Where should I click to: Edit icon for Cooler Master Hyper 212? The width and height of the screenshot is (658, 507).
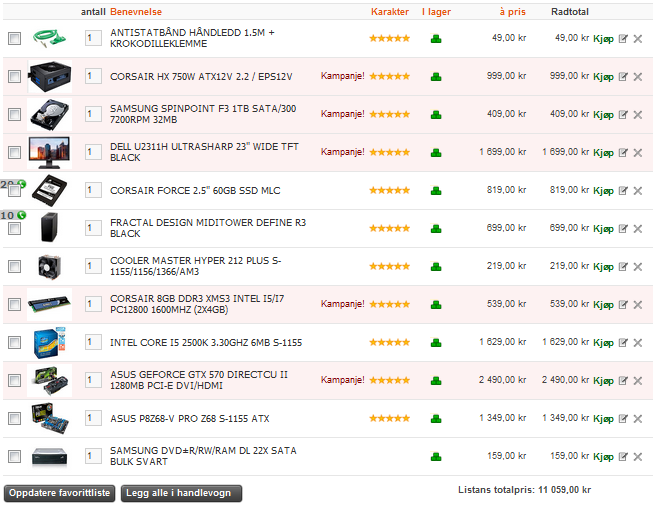coord(623,267)
